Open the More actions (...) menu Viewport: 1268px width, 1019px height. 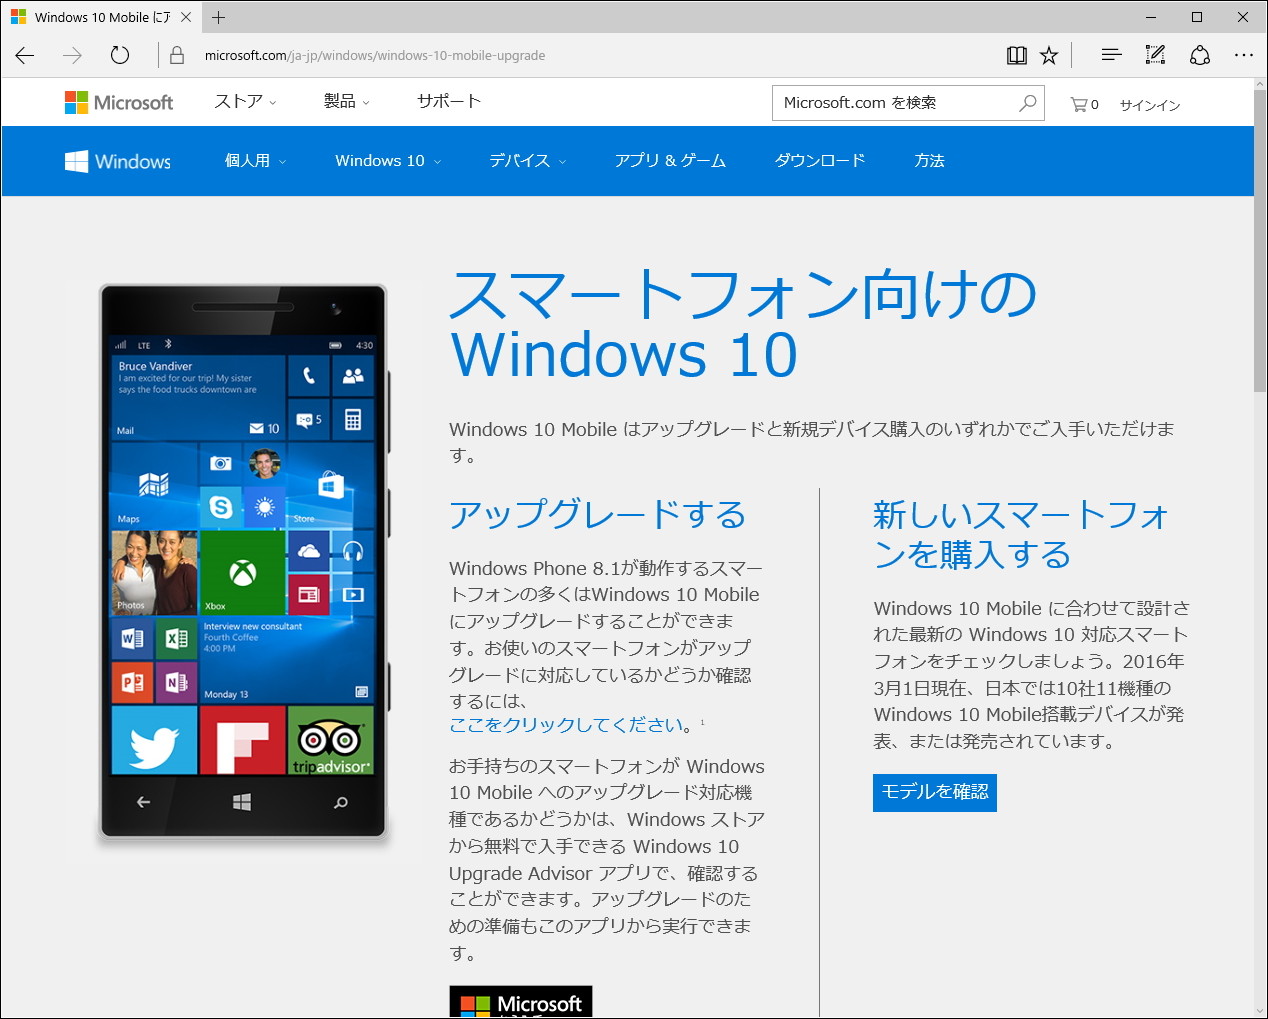[1243, 55]
